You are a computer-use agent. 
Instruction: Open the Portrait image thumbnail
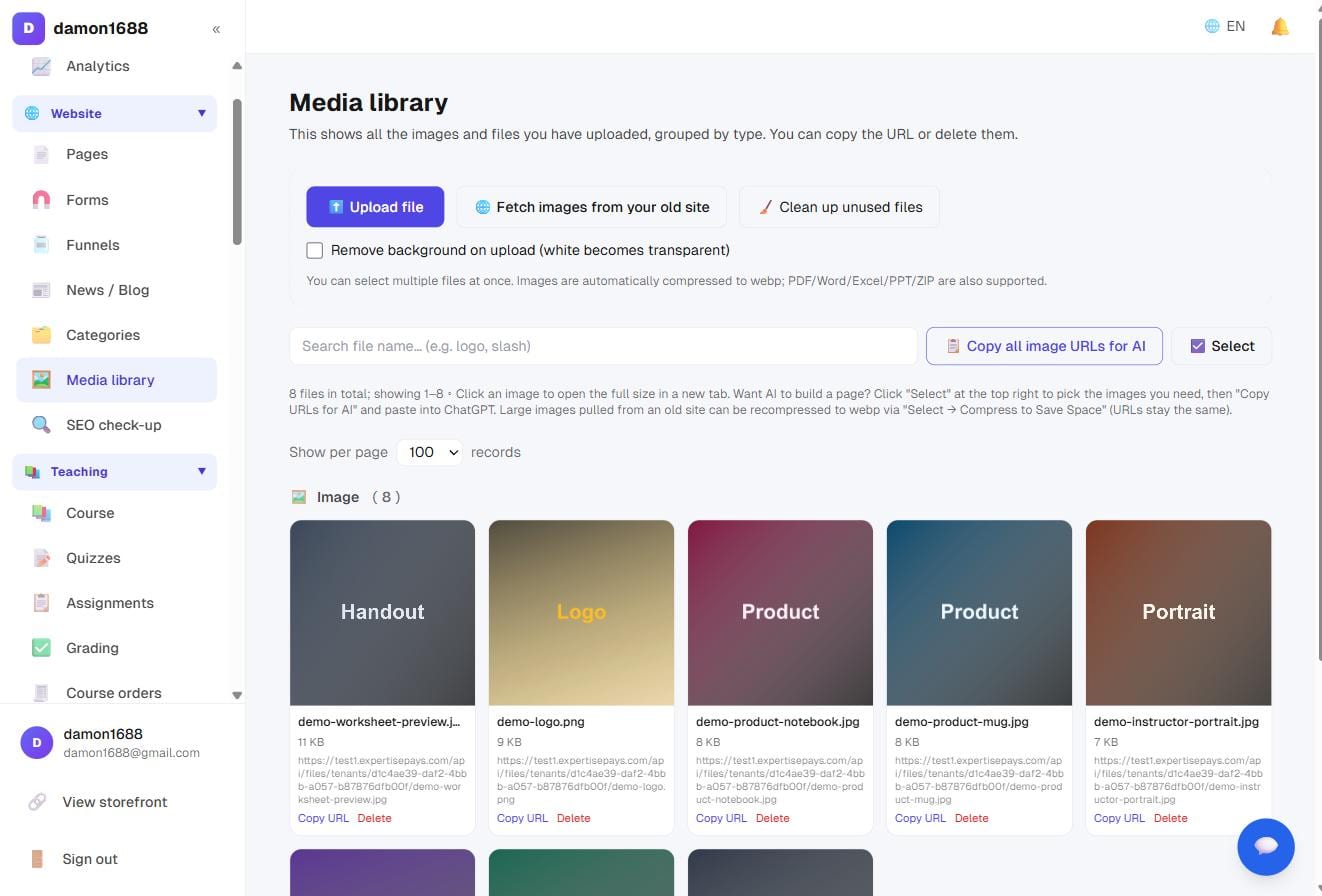(x=1178, y=612)
